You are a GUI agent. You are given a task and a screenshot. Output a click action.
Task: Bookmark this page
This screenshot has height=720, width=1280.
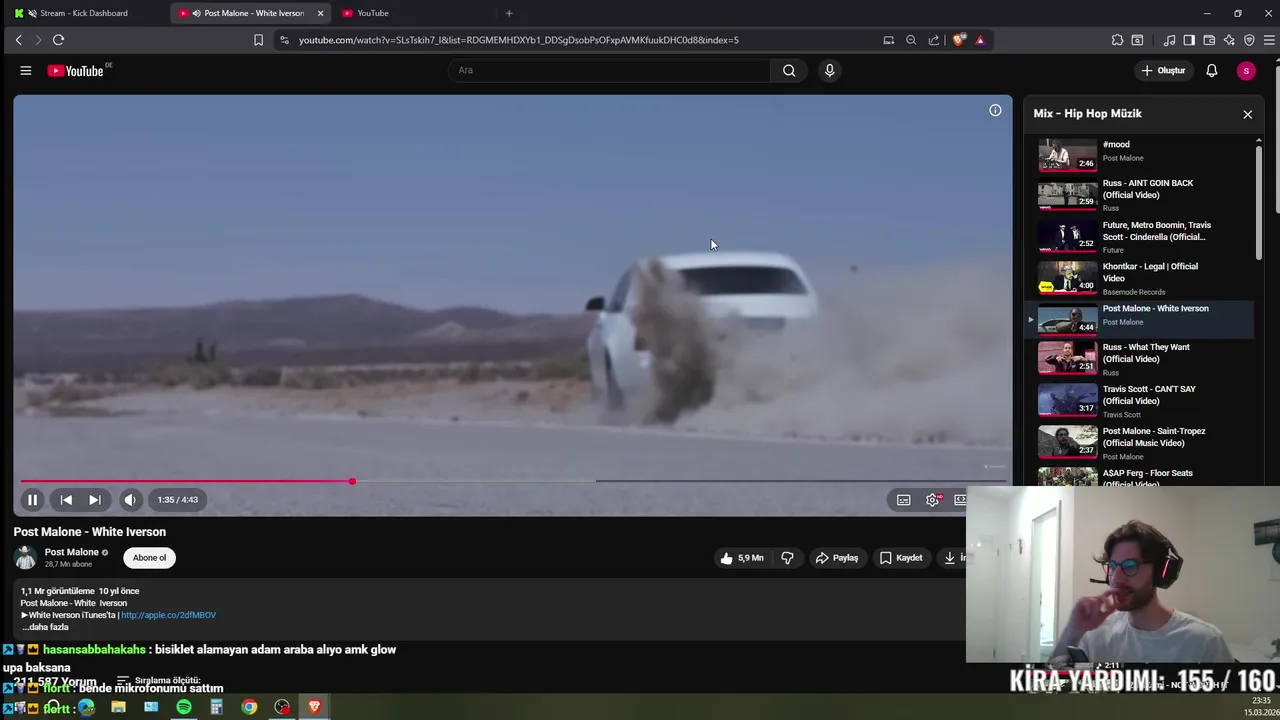[x=258, y=40]
